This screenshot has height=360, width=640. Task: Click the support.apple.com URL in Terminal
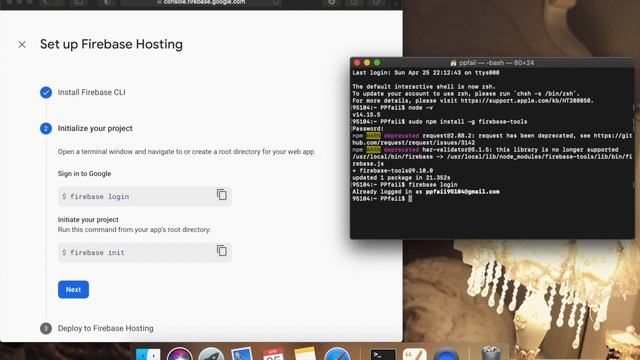point(527,100)
